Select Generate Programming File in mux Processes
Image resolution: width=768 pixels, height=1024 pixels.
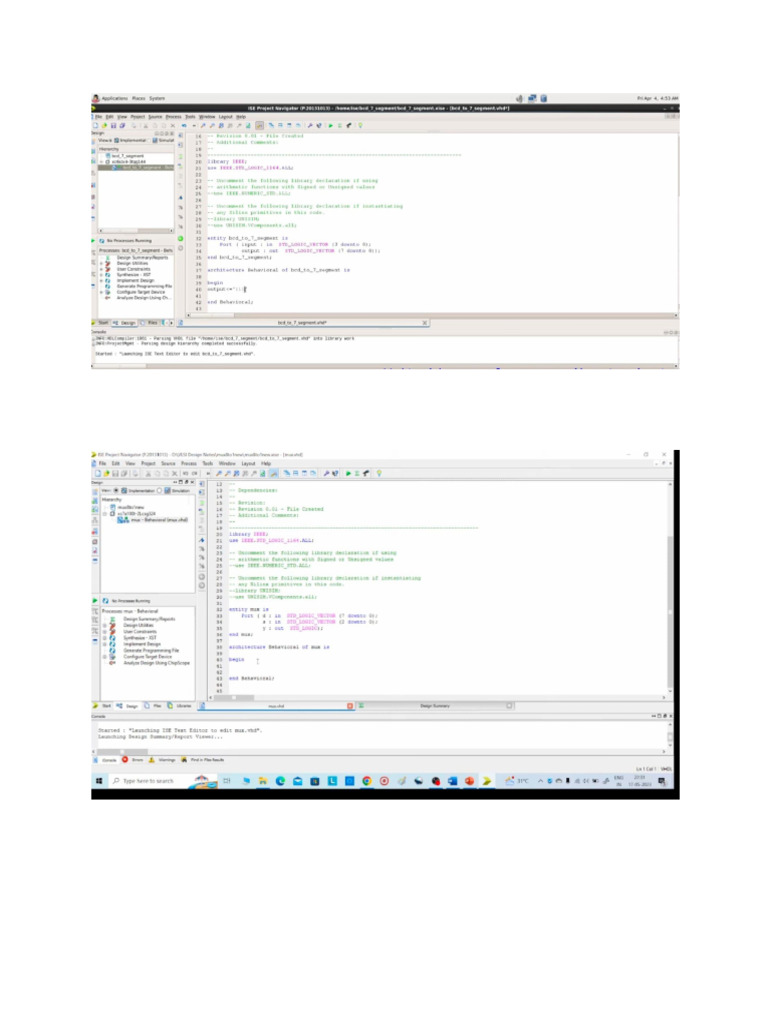[x=151, y=650]
